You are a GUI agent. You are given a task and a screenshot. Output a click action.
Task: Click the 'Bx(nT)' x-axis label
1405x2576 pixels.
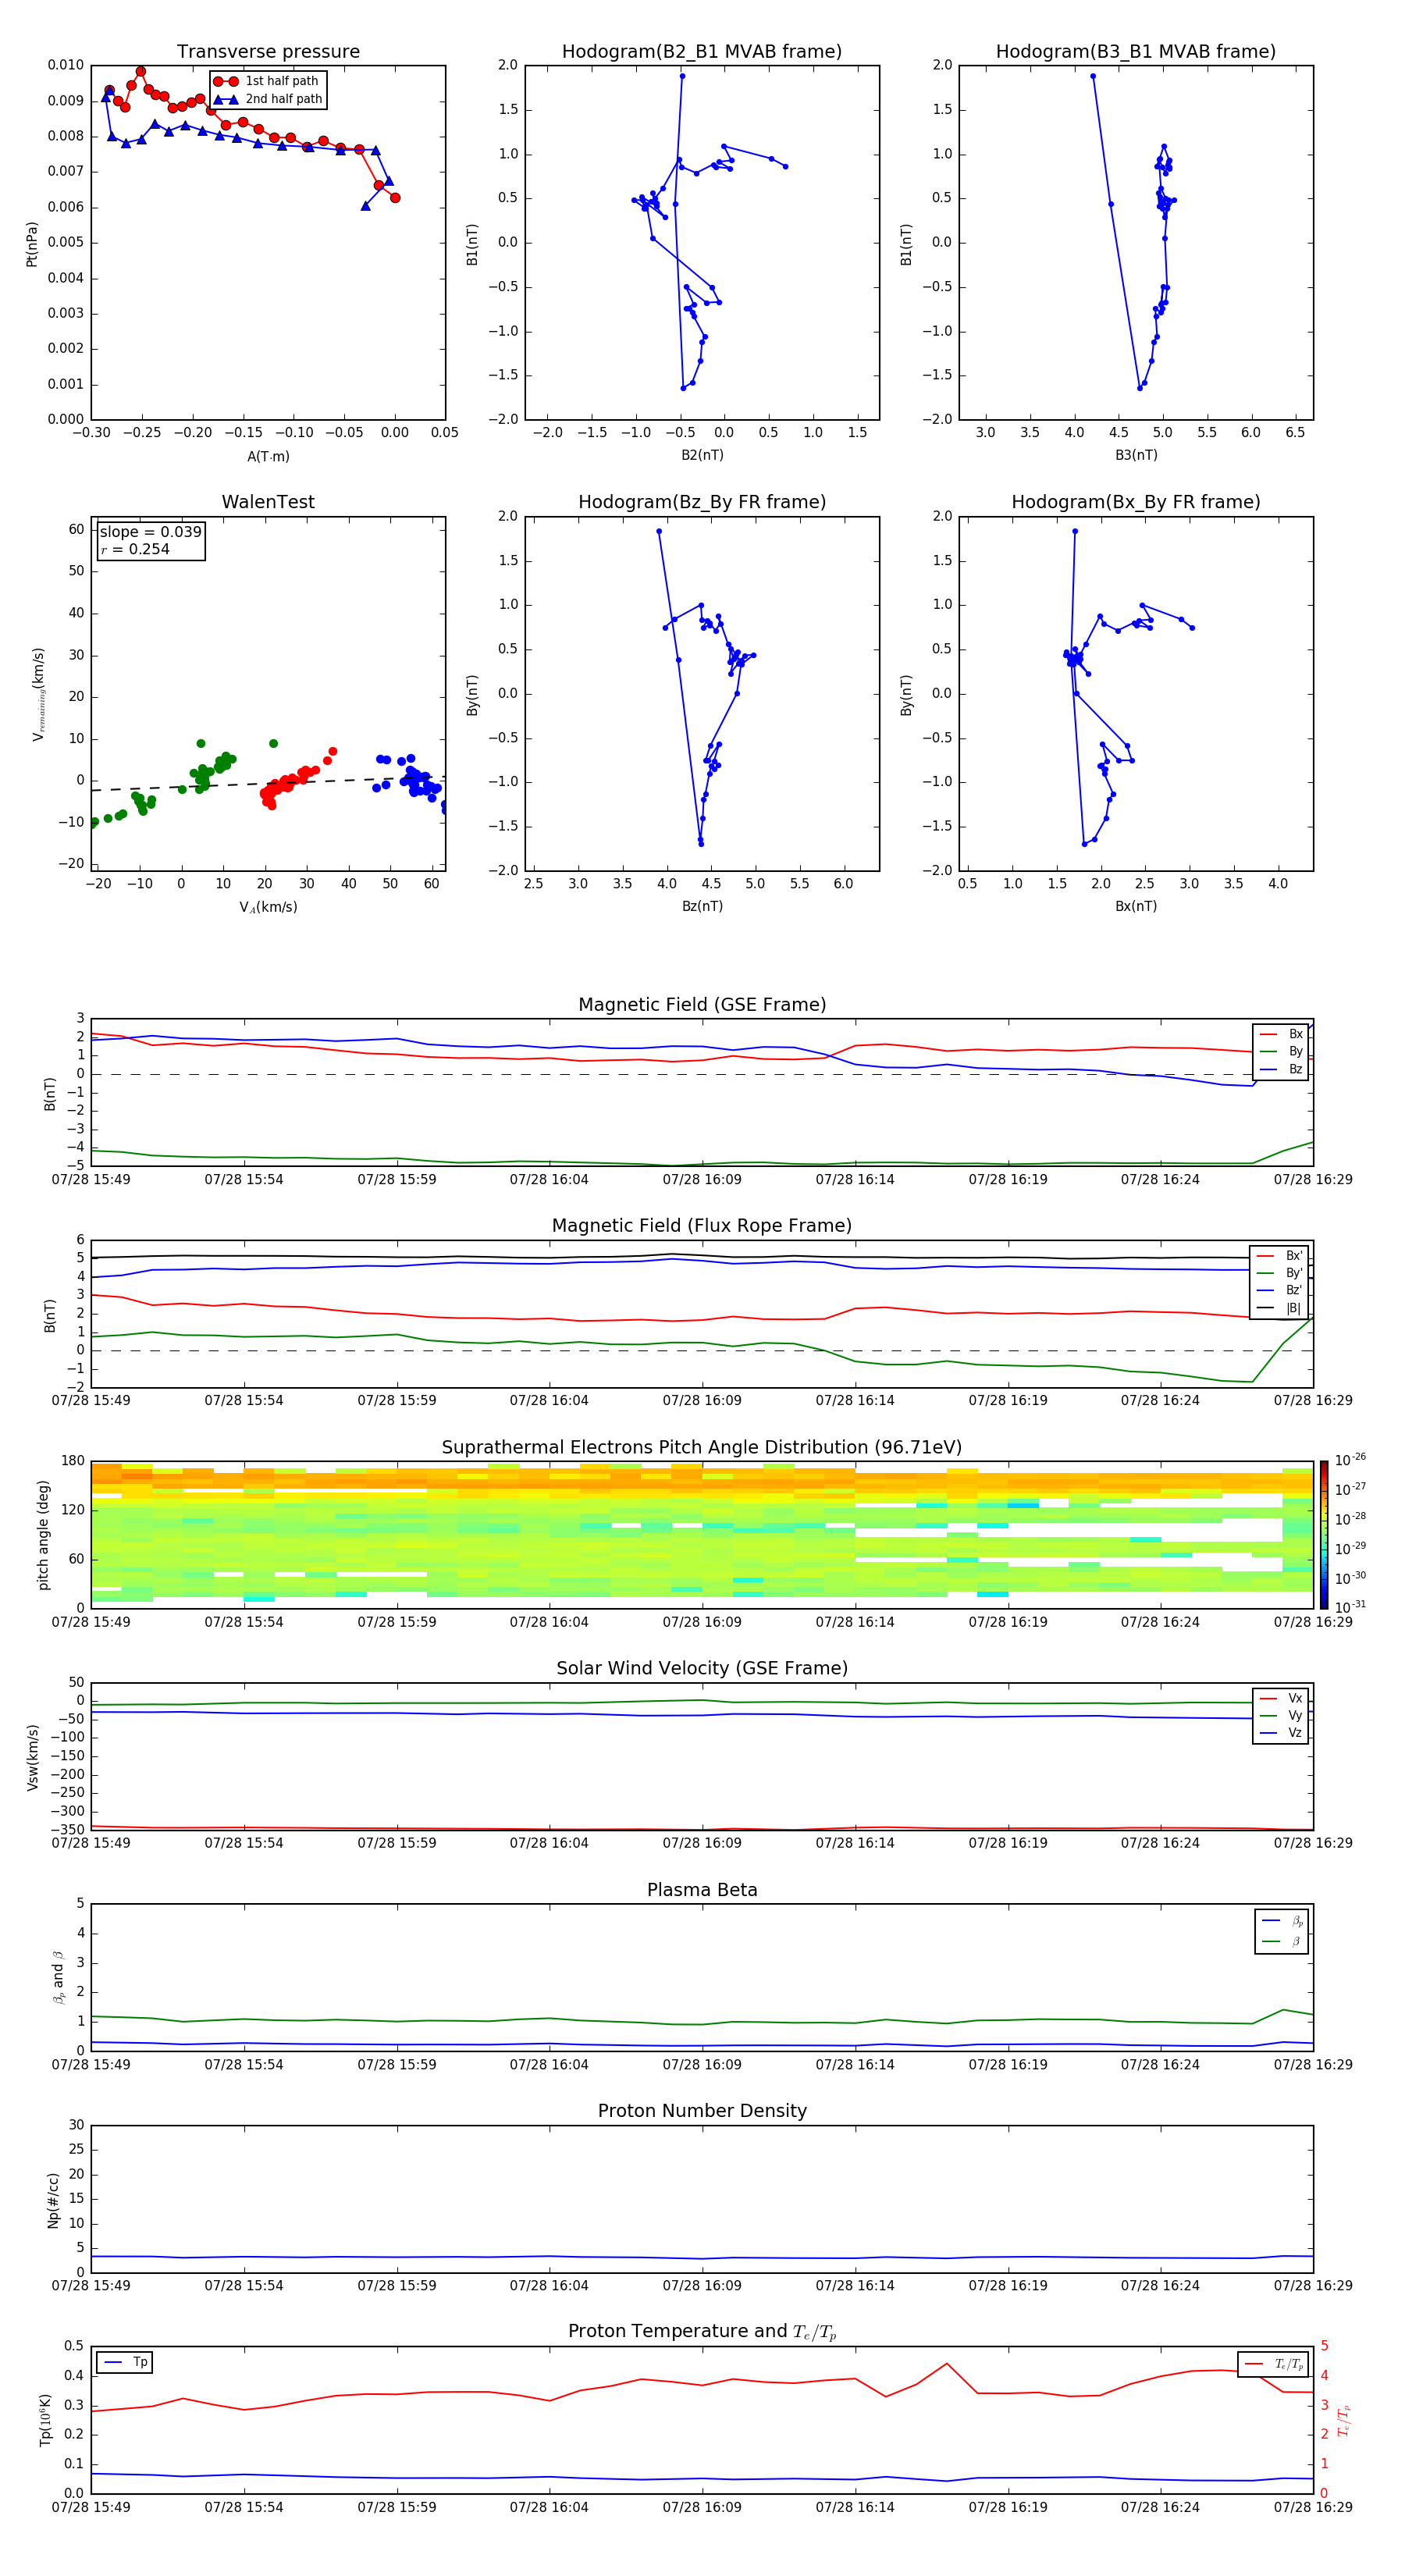point(1136,906)
